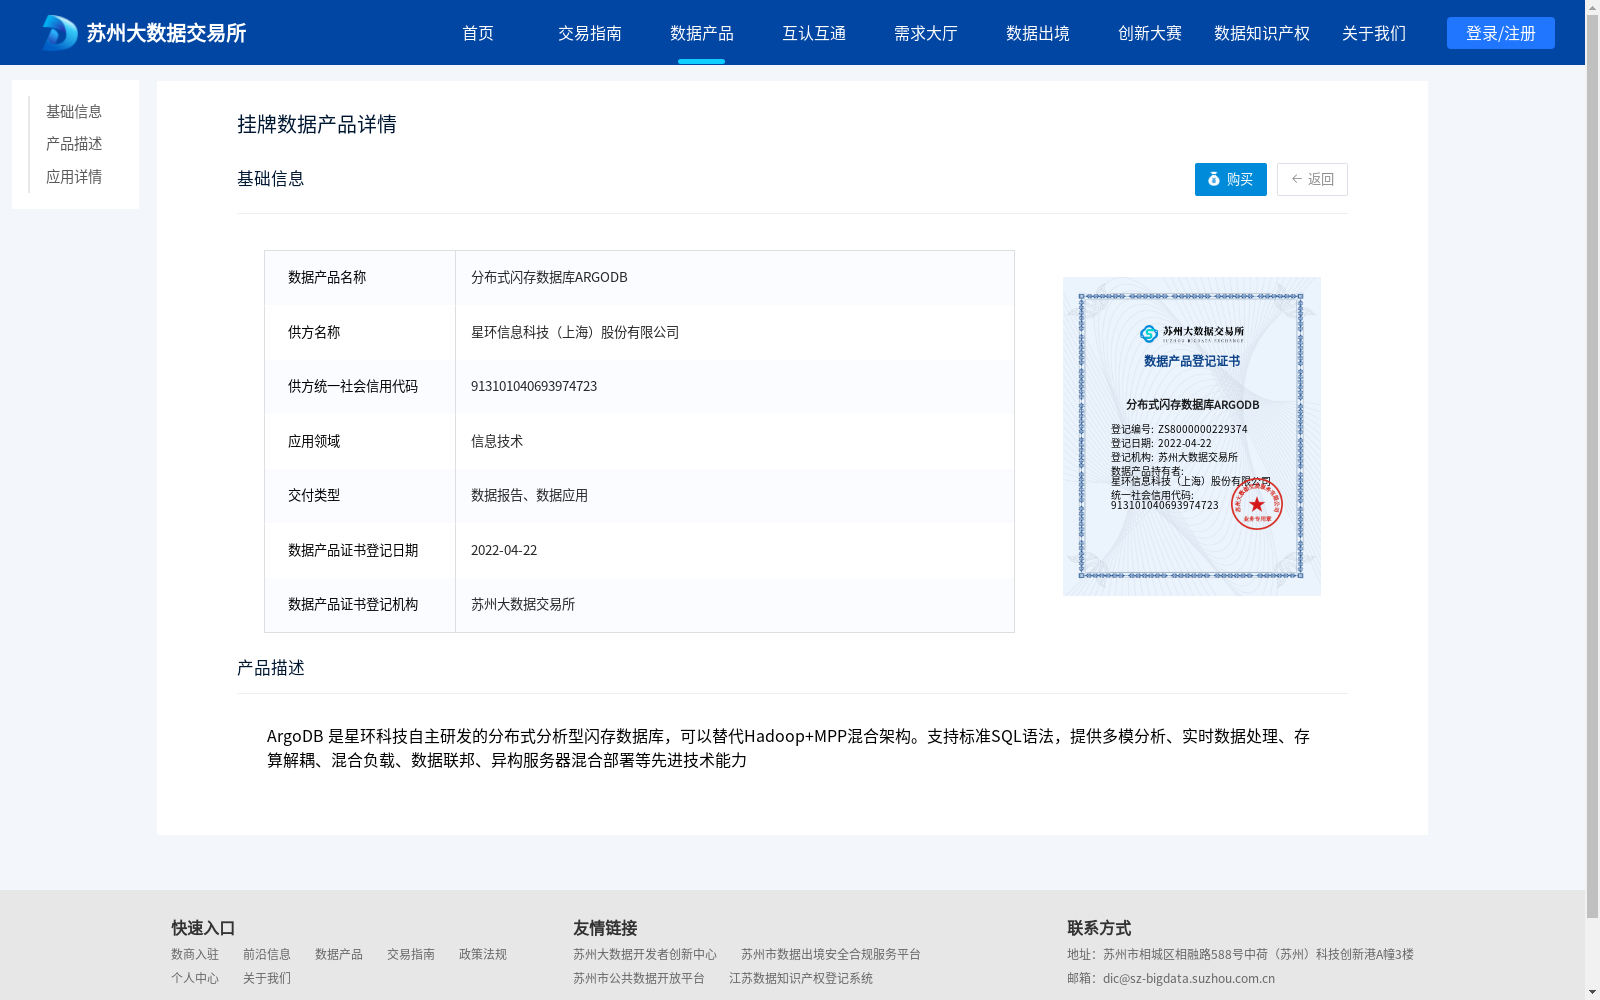Click the 购买 button
Screen dimensions: 1600x1000
click(x=1231, y=179)
